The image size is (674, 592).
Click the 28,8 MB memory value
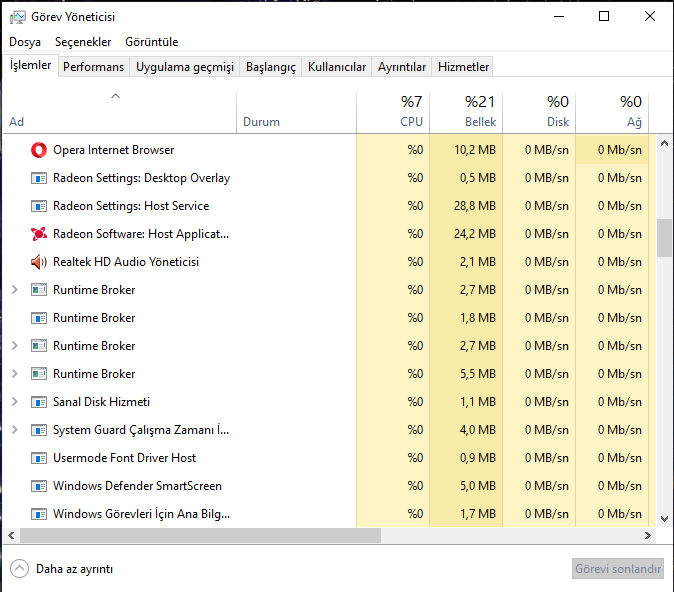coord(475,206)
